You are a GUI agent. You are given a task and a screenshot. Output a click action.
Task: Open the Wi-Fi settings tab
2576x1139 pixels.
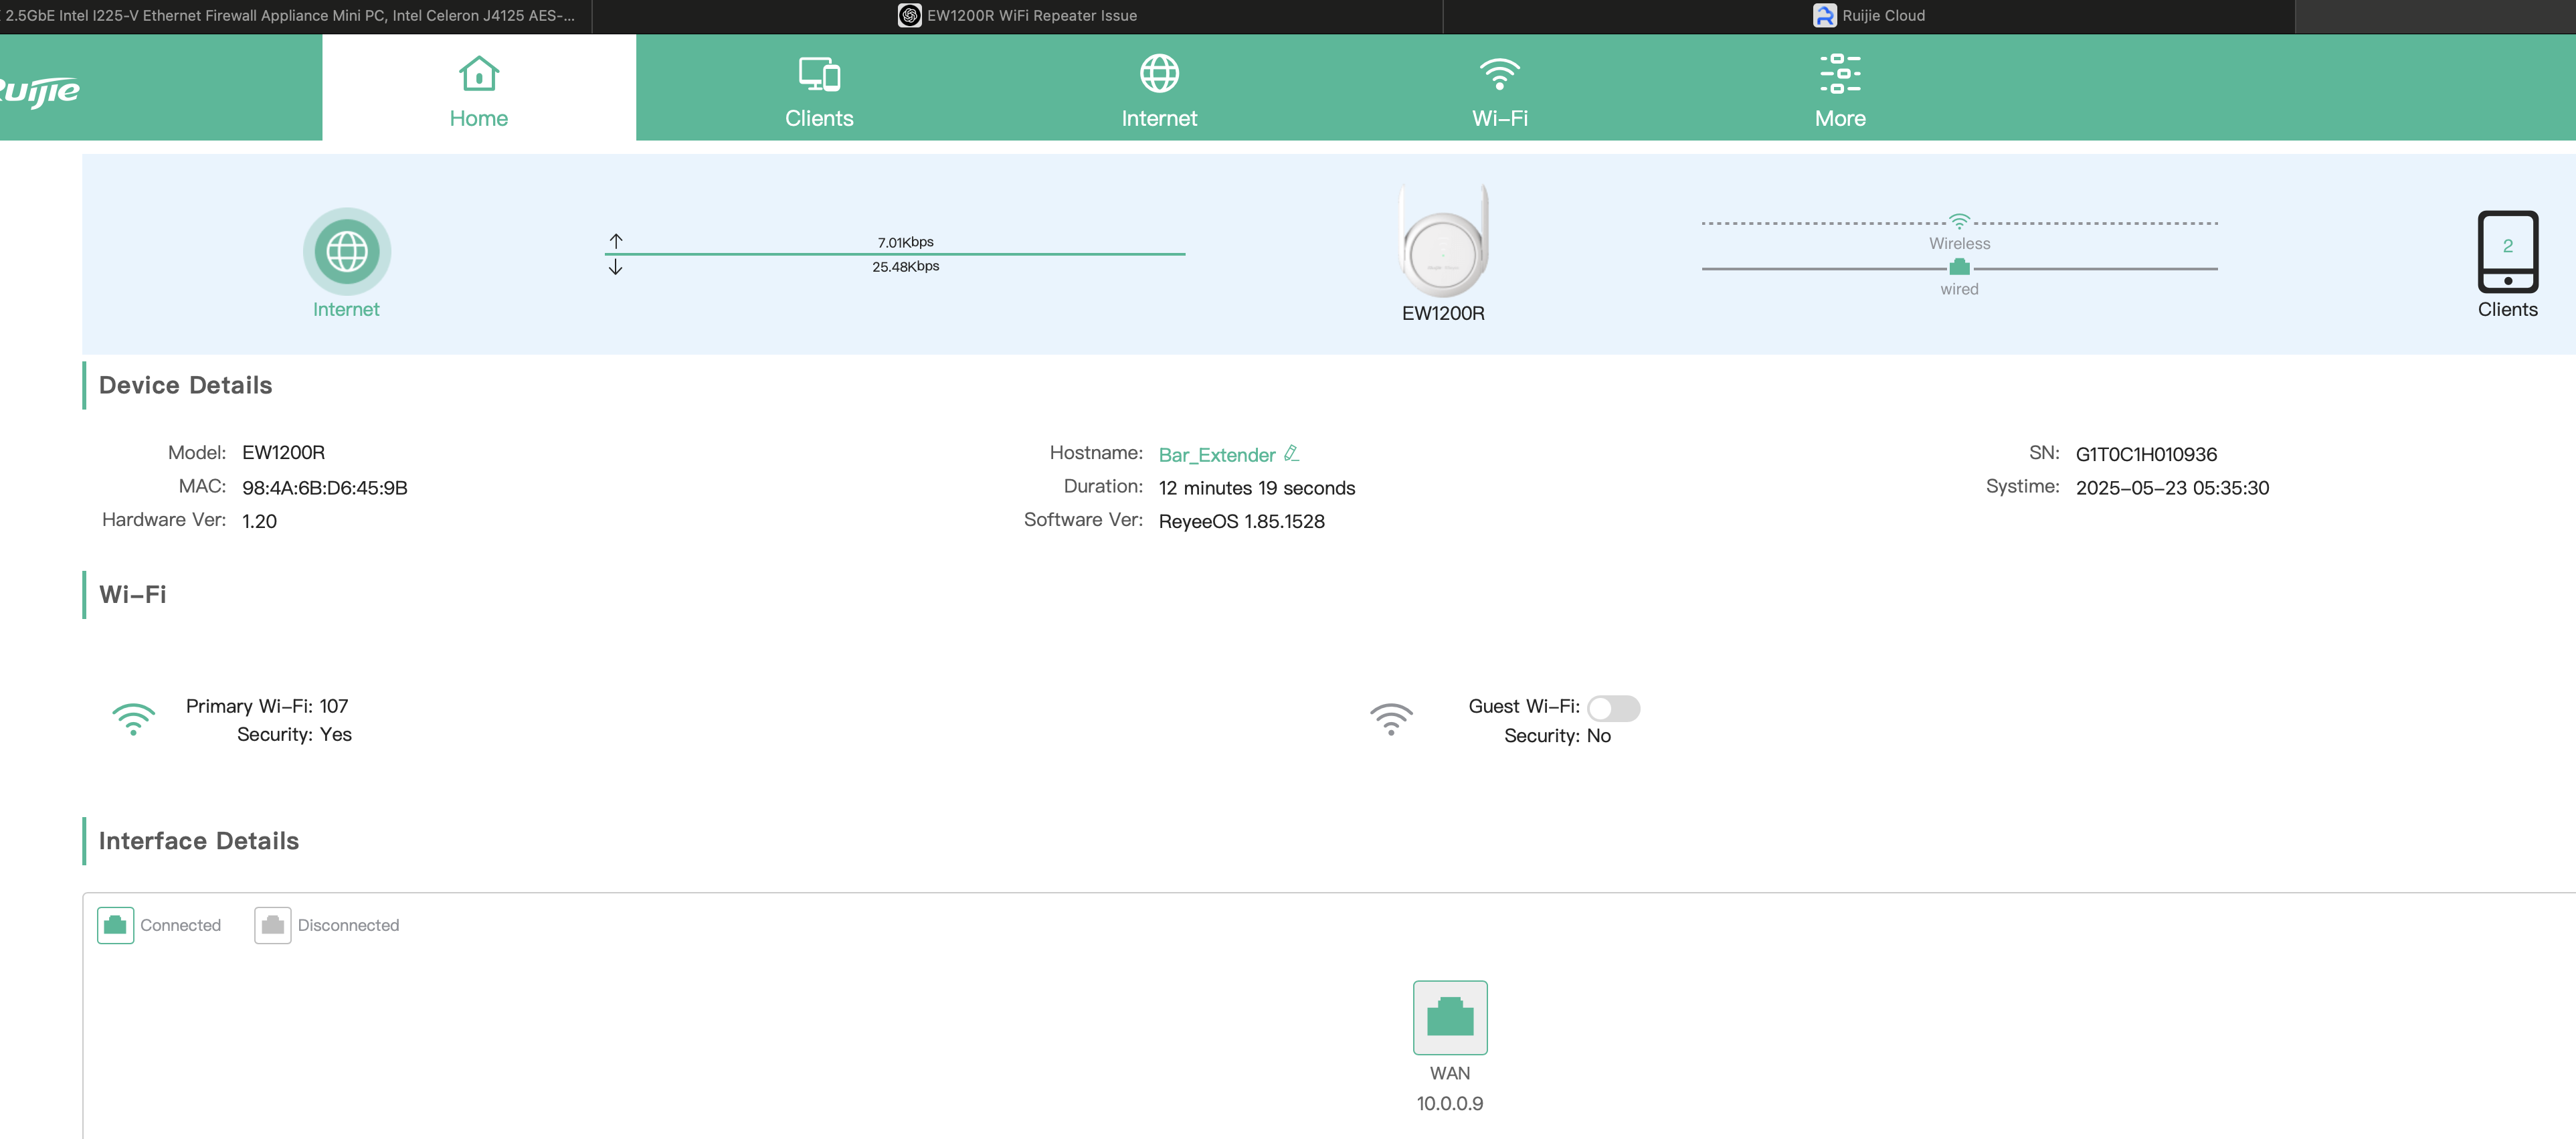point(1499,90)
